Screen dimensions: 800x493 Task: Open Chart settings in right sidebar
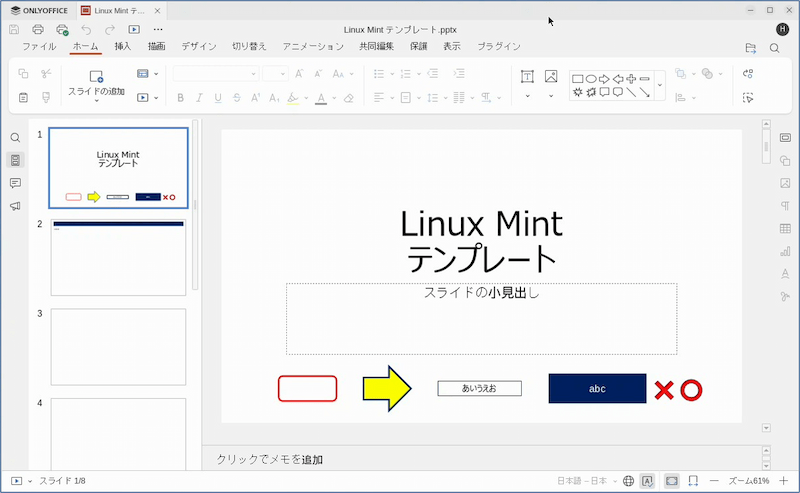point(785,251)
